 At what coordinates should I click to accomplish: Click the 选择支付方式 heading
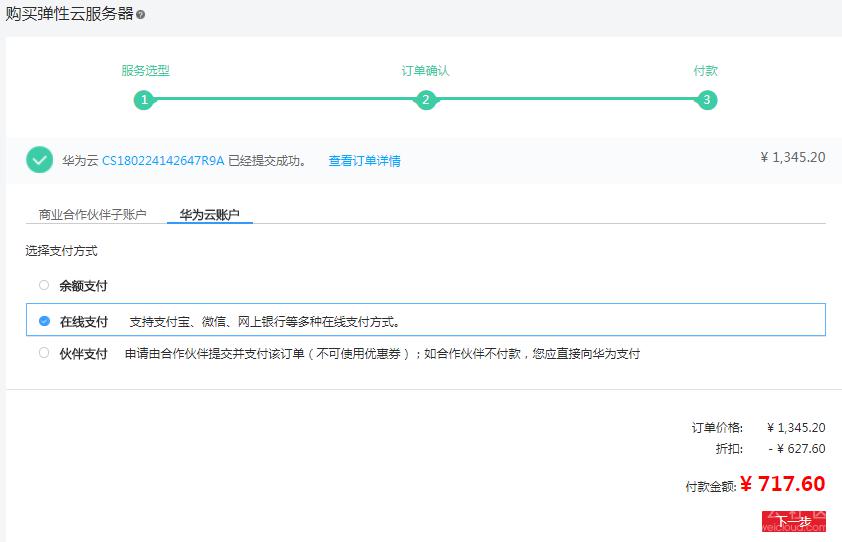(61, 251)
